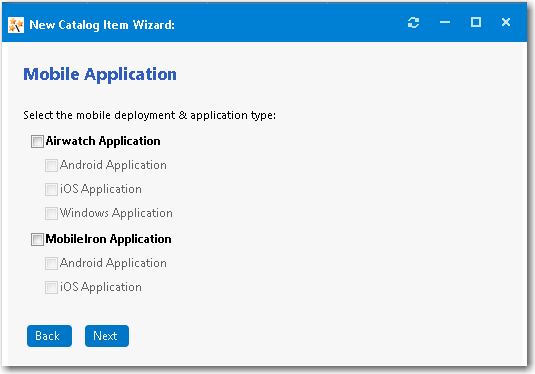The height and width of the screenshot is (374, 535).
Task: Close the New Catalog Item Wizard window
Action: 506,22
